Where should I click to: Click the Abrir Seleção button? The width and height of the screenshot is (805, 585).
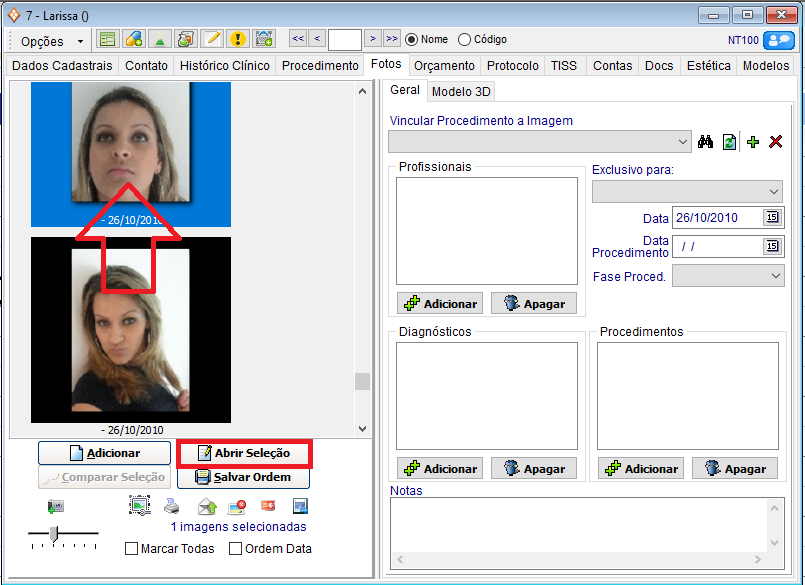(244, 453)
